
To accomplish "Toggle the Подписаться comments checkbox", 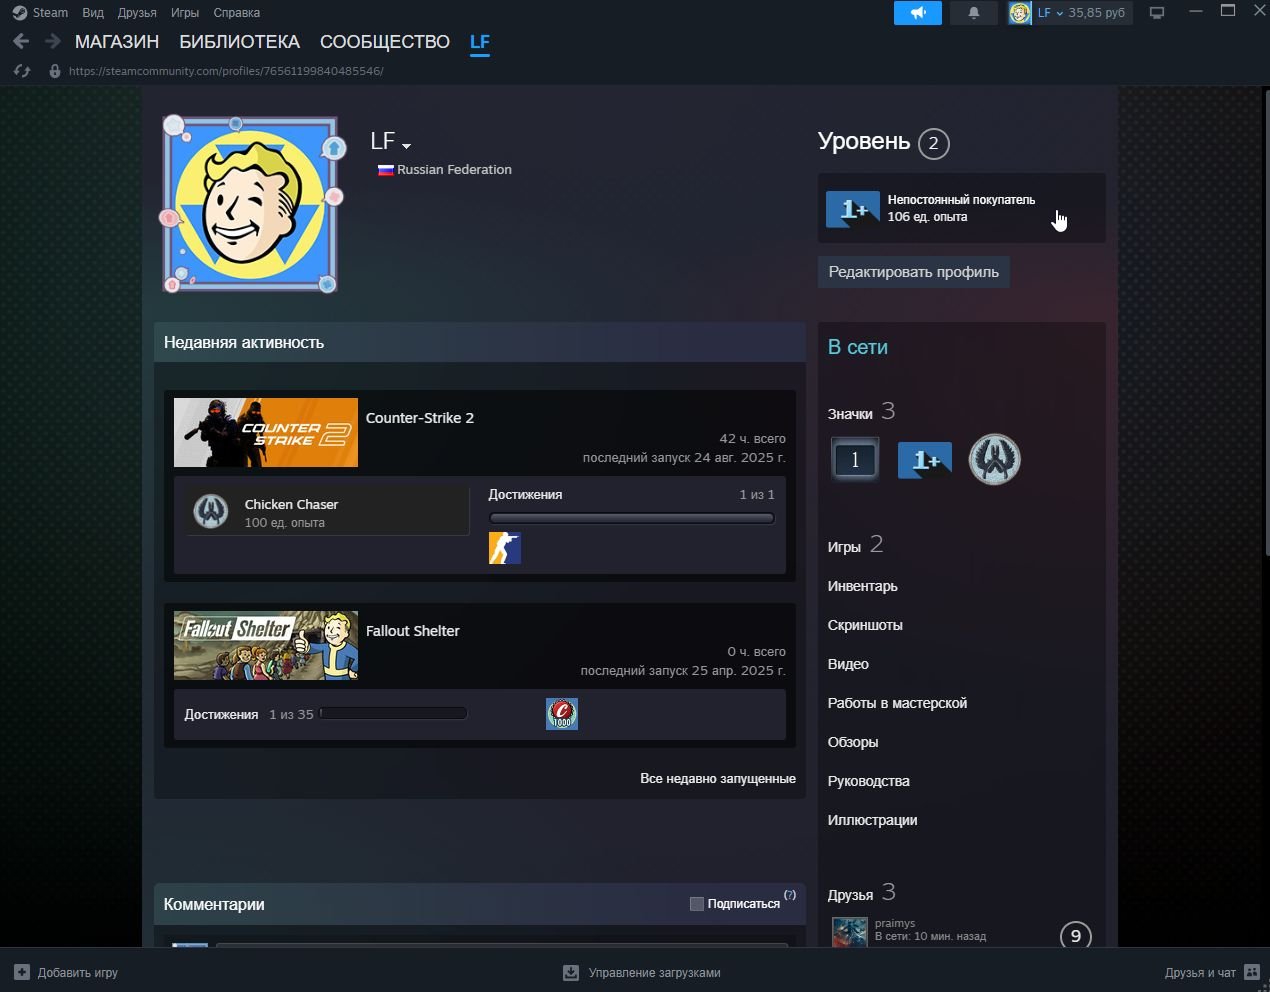I will click(x=697, y=904).
